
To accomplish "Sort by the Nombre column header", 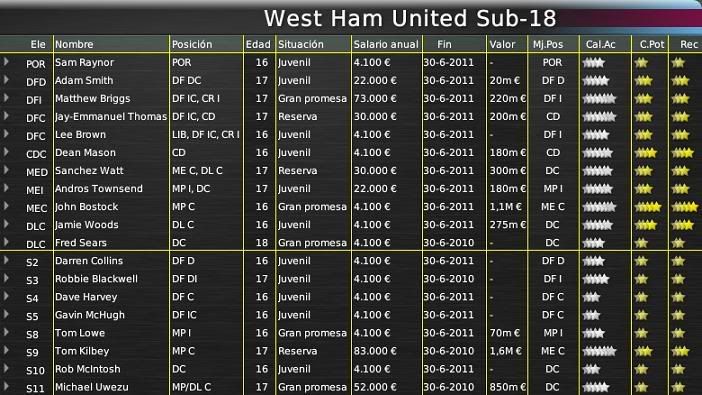I will click(x=74, y=44).
